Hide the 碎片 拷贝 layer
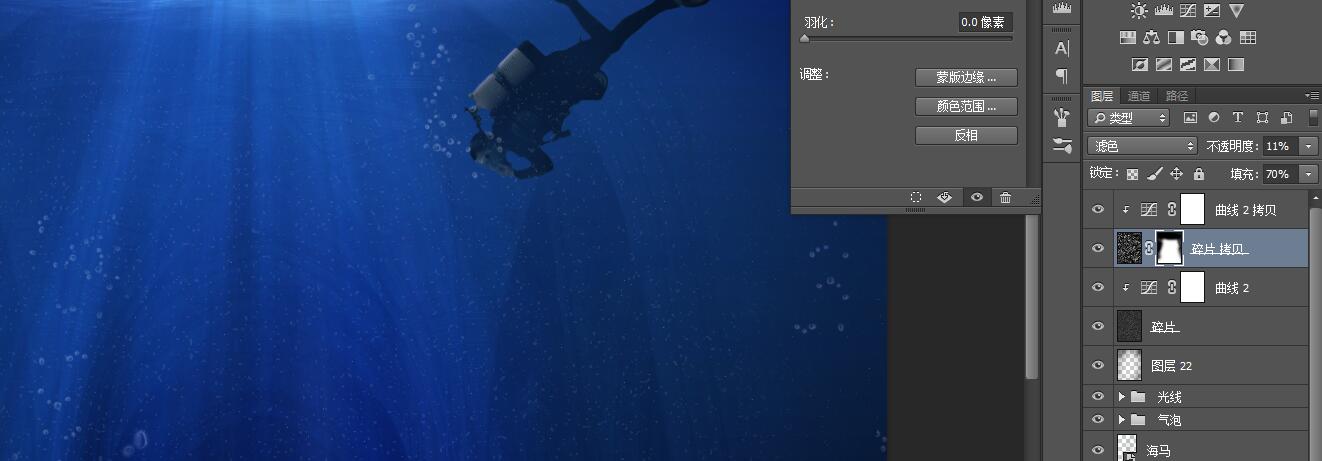1322x461 pixels. coord(1098,248)
